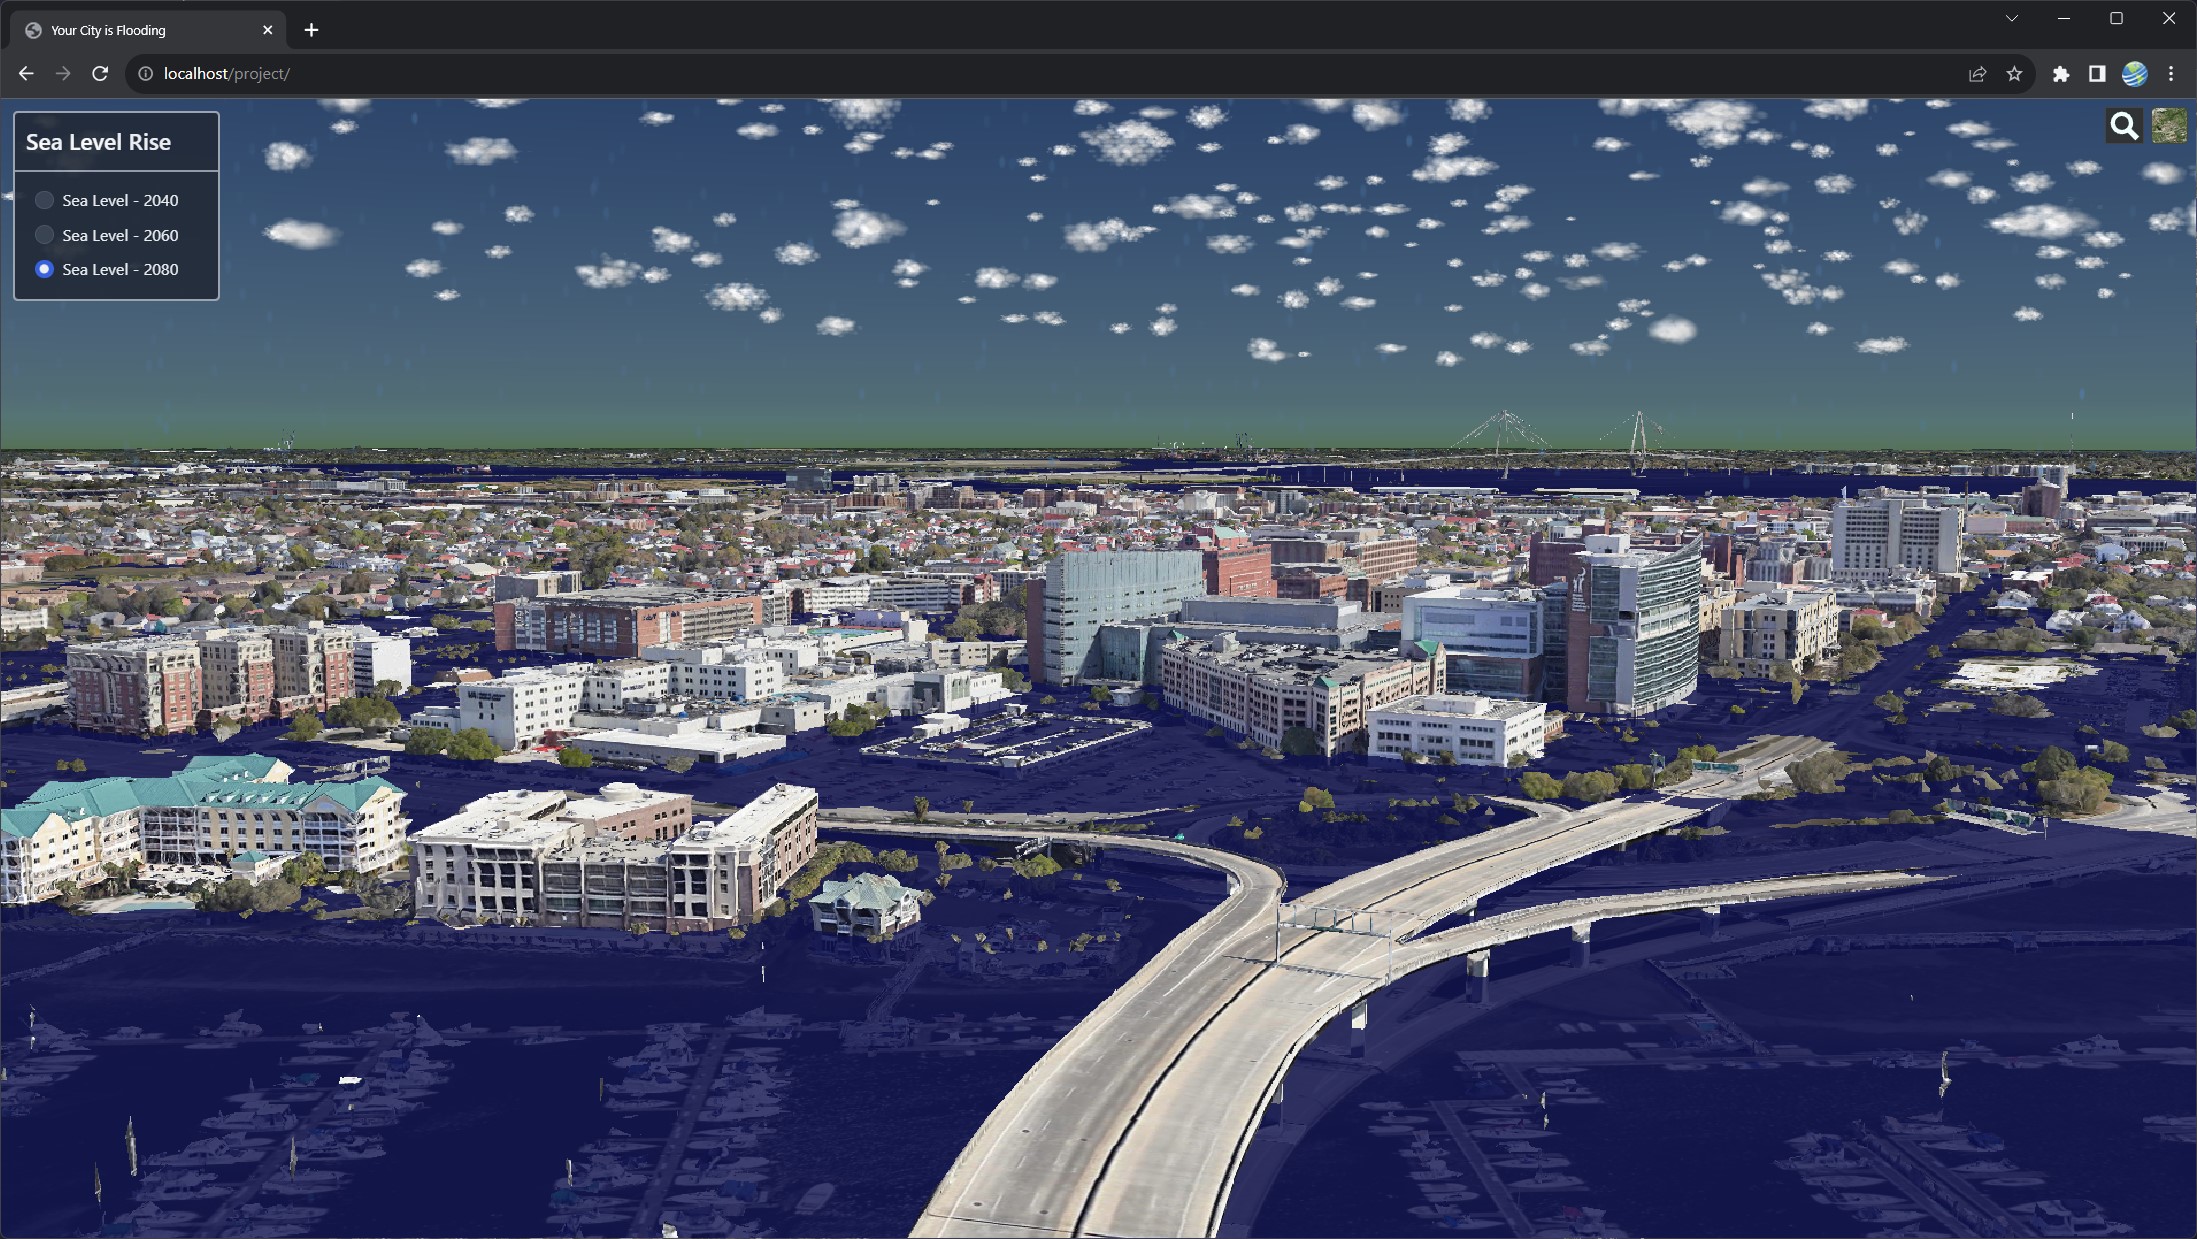
Task: Open the Chrome profile avatar
Action: pos(2134,74)
